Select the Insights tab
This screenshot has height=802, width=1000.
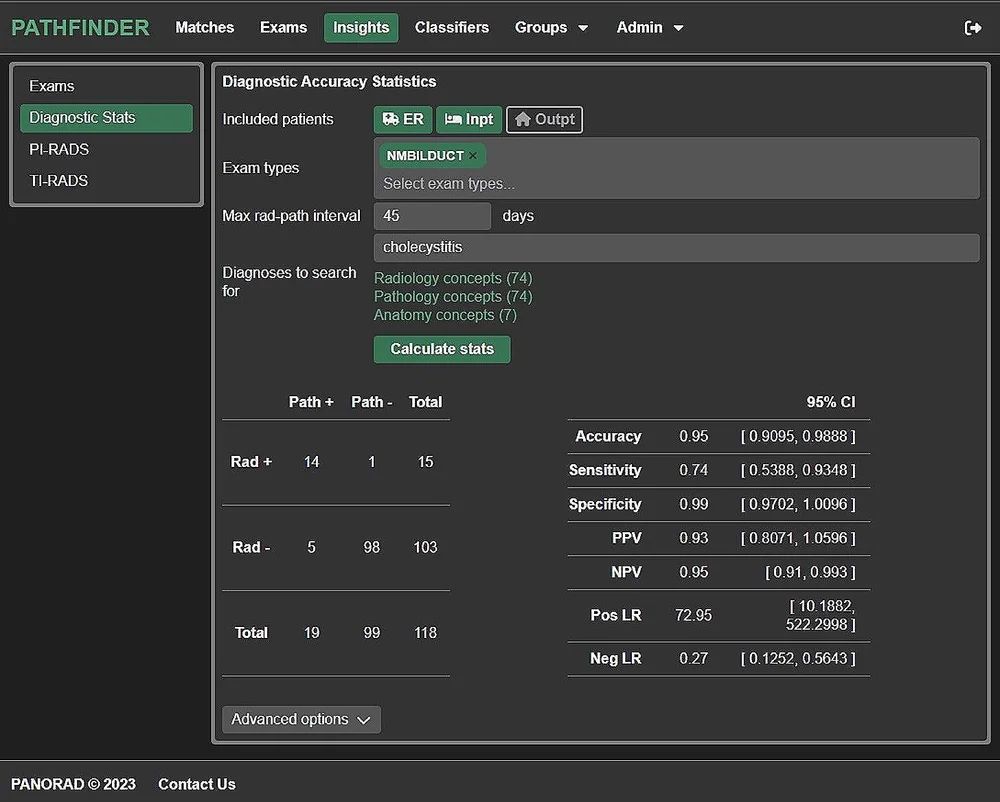(x=361, y=27)
